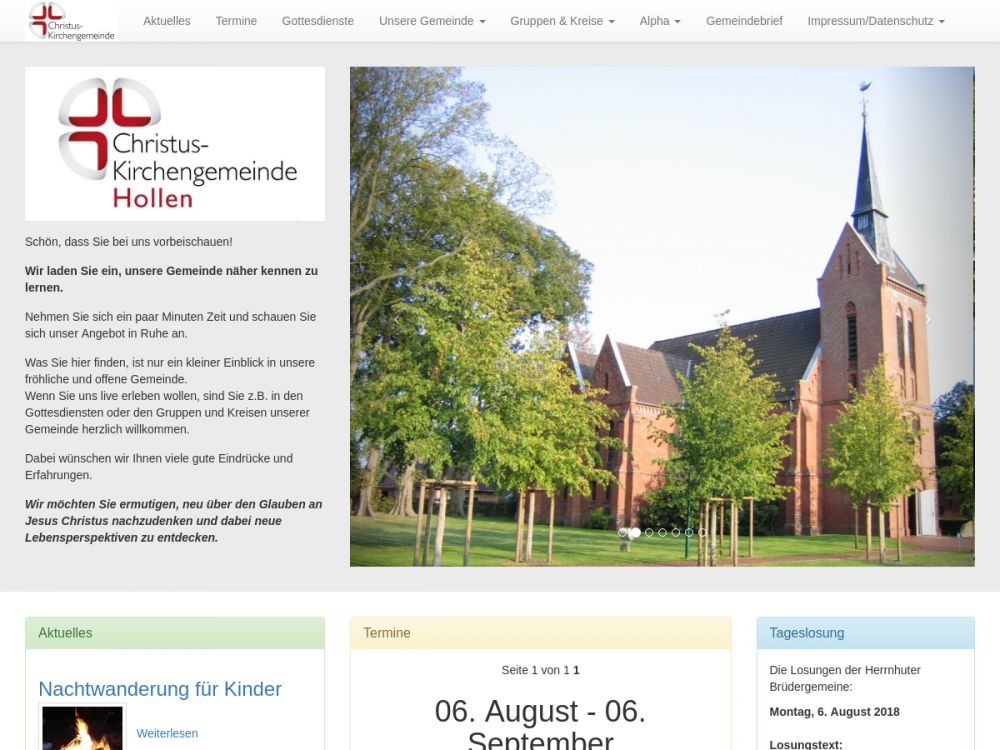
Task: Open the Nachtwanderung für Kinder article link
Action: pyautogui.click(x=160, y=689)
